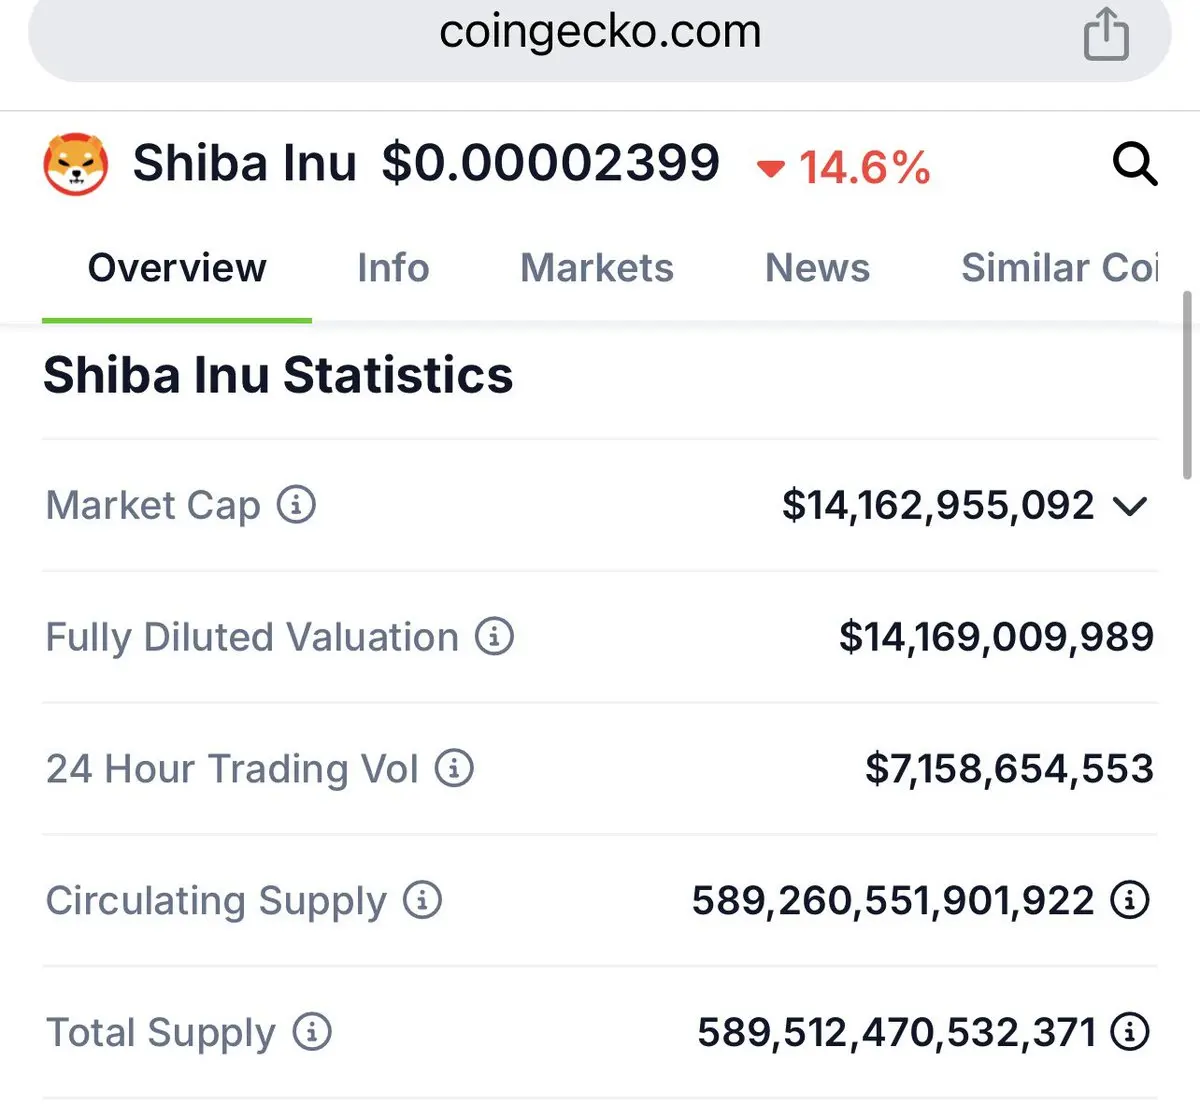
Task: Select the Overview tab
Action: [177, 268]
